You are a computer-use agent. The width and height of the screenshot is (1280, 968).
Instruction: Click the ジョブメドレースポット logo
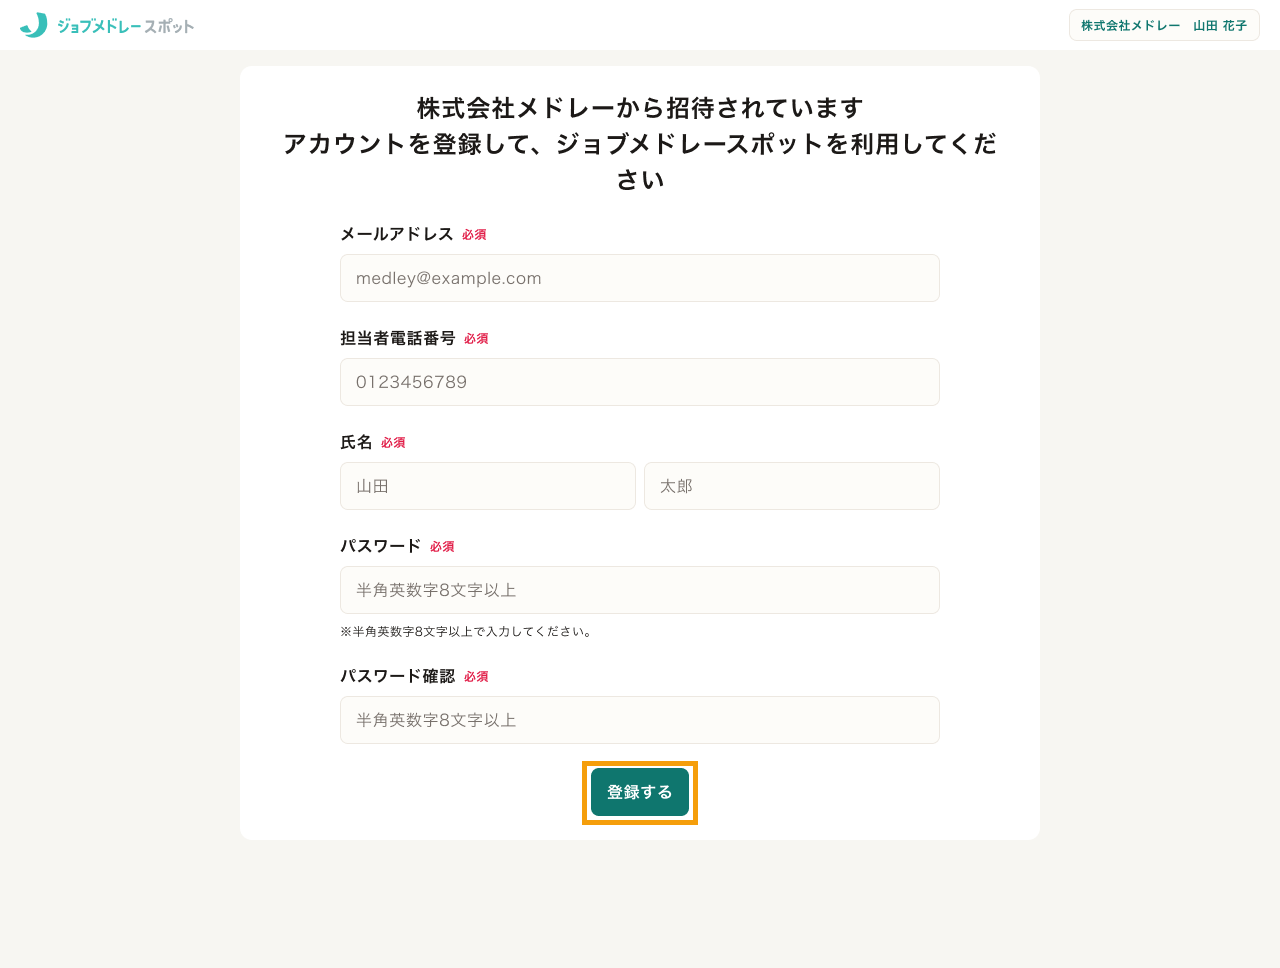tap(107, 25)
